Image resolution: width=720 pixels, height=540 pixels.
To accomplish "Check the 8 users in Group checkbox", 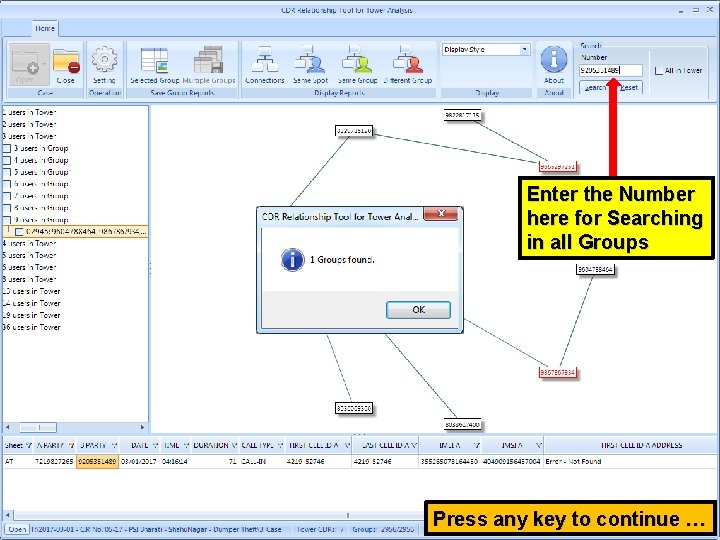I will tap(7, 208).
